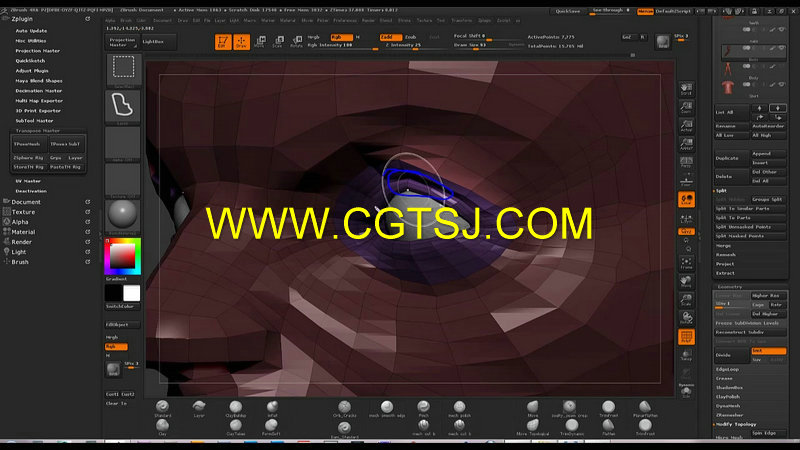Open LightBox
Image resolution: width=800 pixels, height=450 pixels.
pos(158,42)
